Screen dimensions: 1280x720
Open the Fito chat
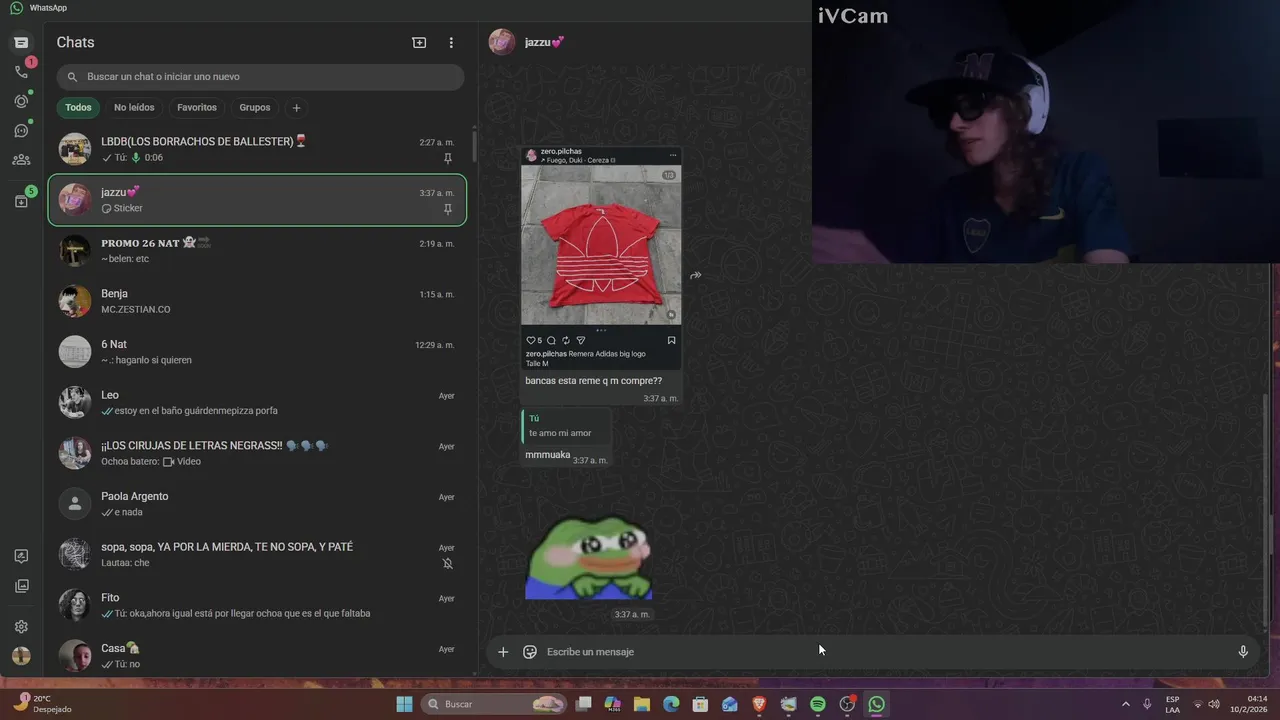(257, 605)
